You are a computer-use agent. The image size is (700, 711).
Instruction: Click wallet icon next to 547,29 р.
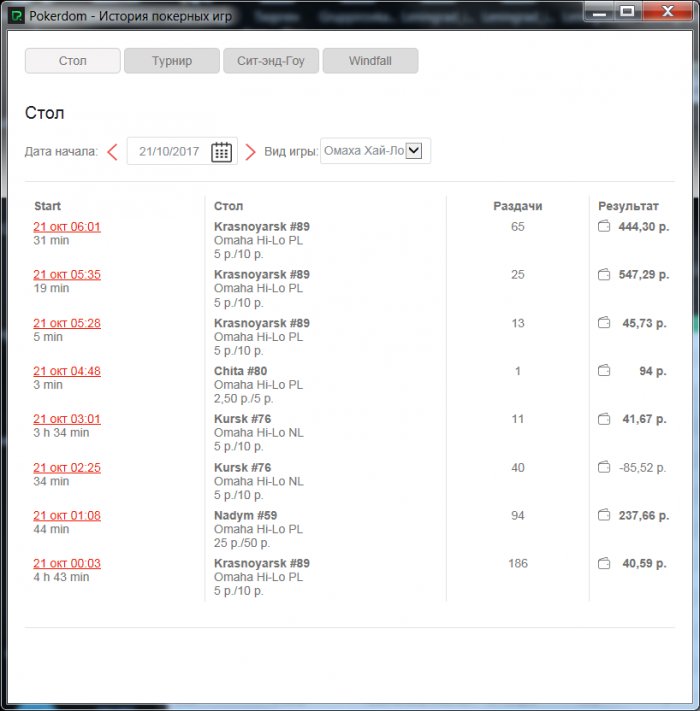[x=604, y=274]
